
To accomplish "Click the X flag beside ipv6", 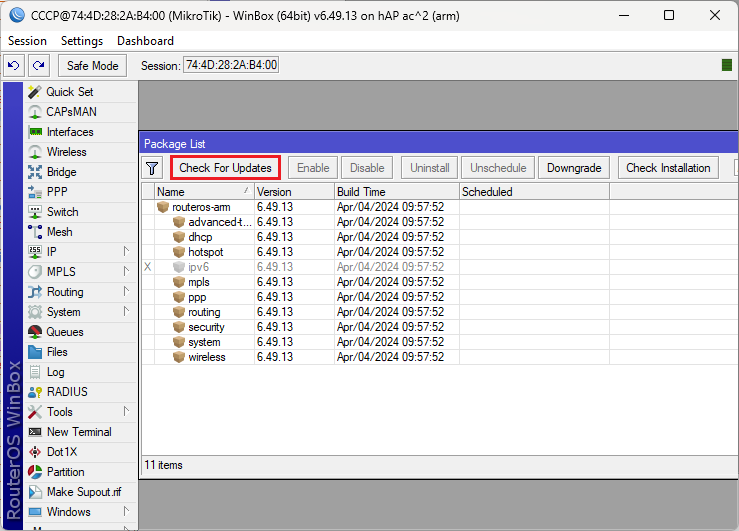I will 148,267.
